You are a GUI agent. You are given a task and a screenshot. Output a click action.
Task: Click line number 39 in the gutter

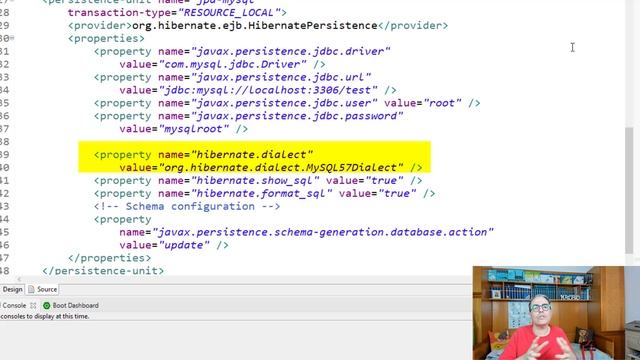(4, 155)
